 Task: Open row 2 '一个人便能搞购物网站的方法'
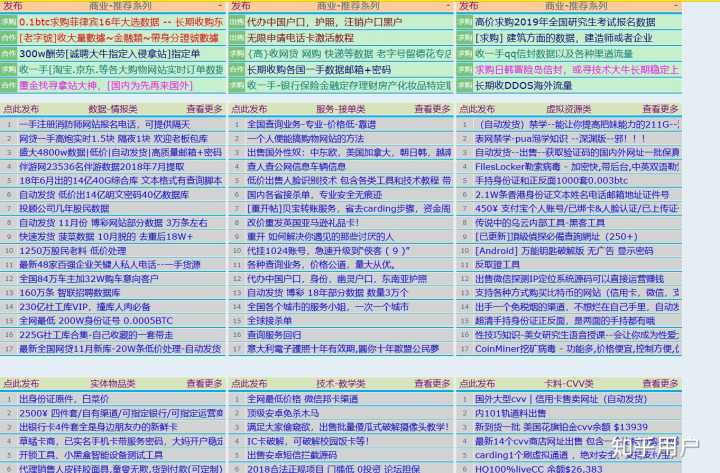point(305,139)
